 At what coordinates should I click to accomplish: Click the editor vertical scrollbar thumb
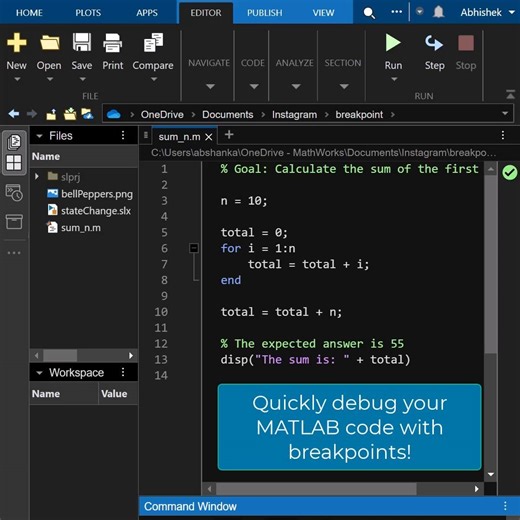click(x=491, y=263)
